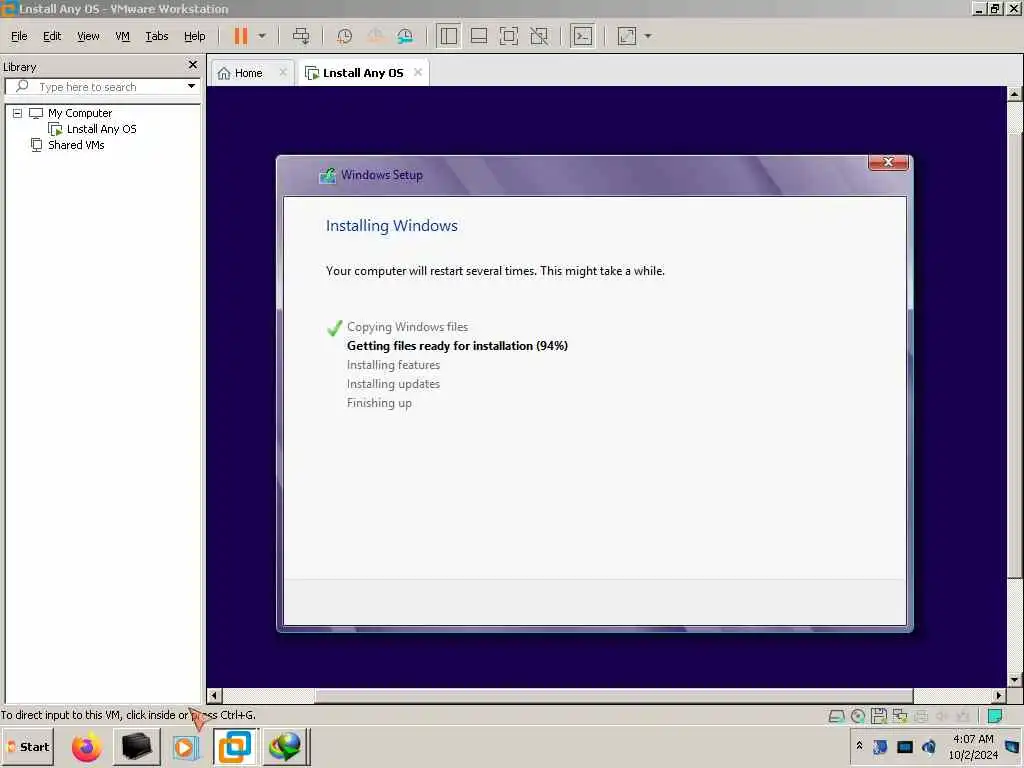Screen dimensions: 1024x768
Task: Click the greyed revert to snapshot icon
Action: click(x=375, y=36)
